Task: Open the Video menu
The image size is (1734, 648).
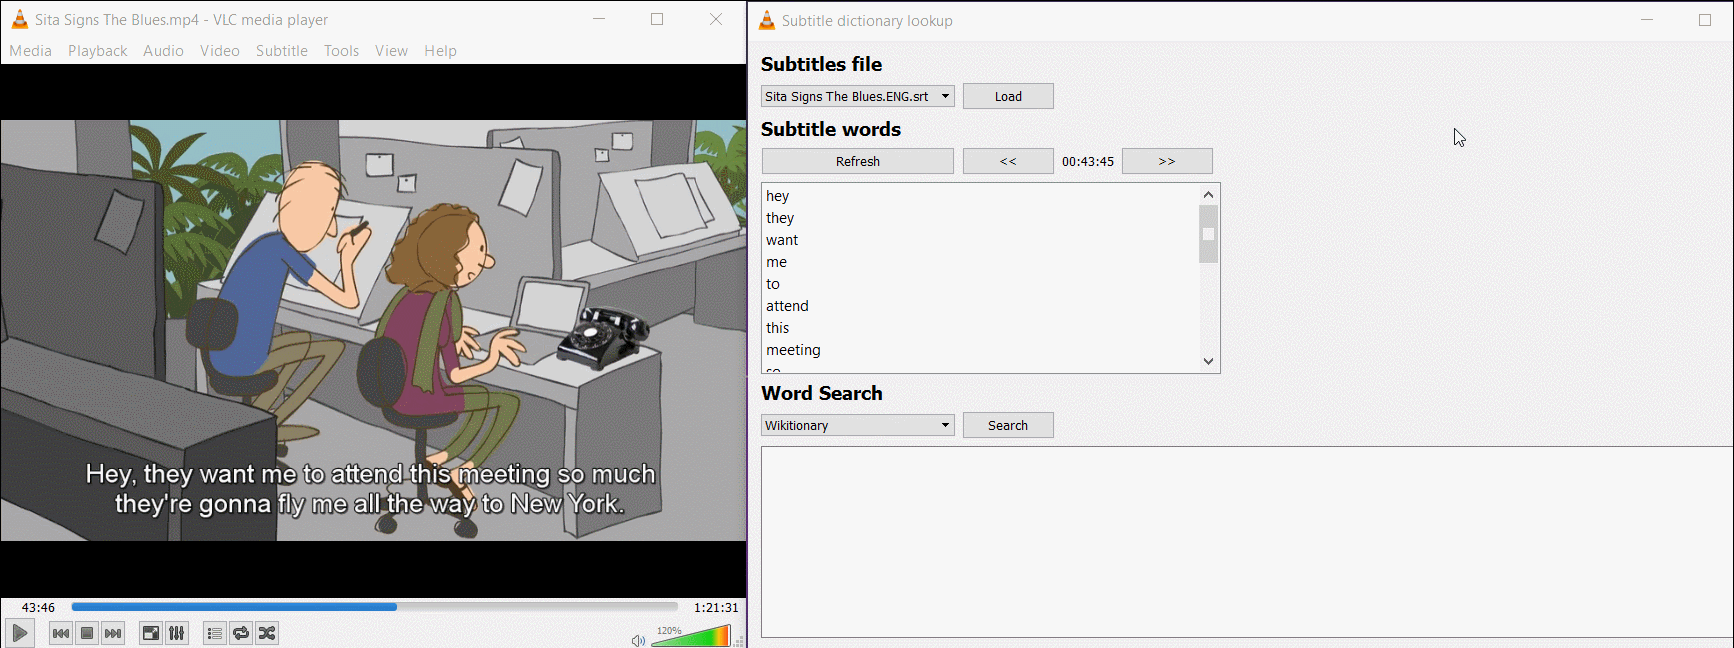Action: coord(220,51)
